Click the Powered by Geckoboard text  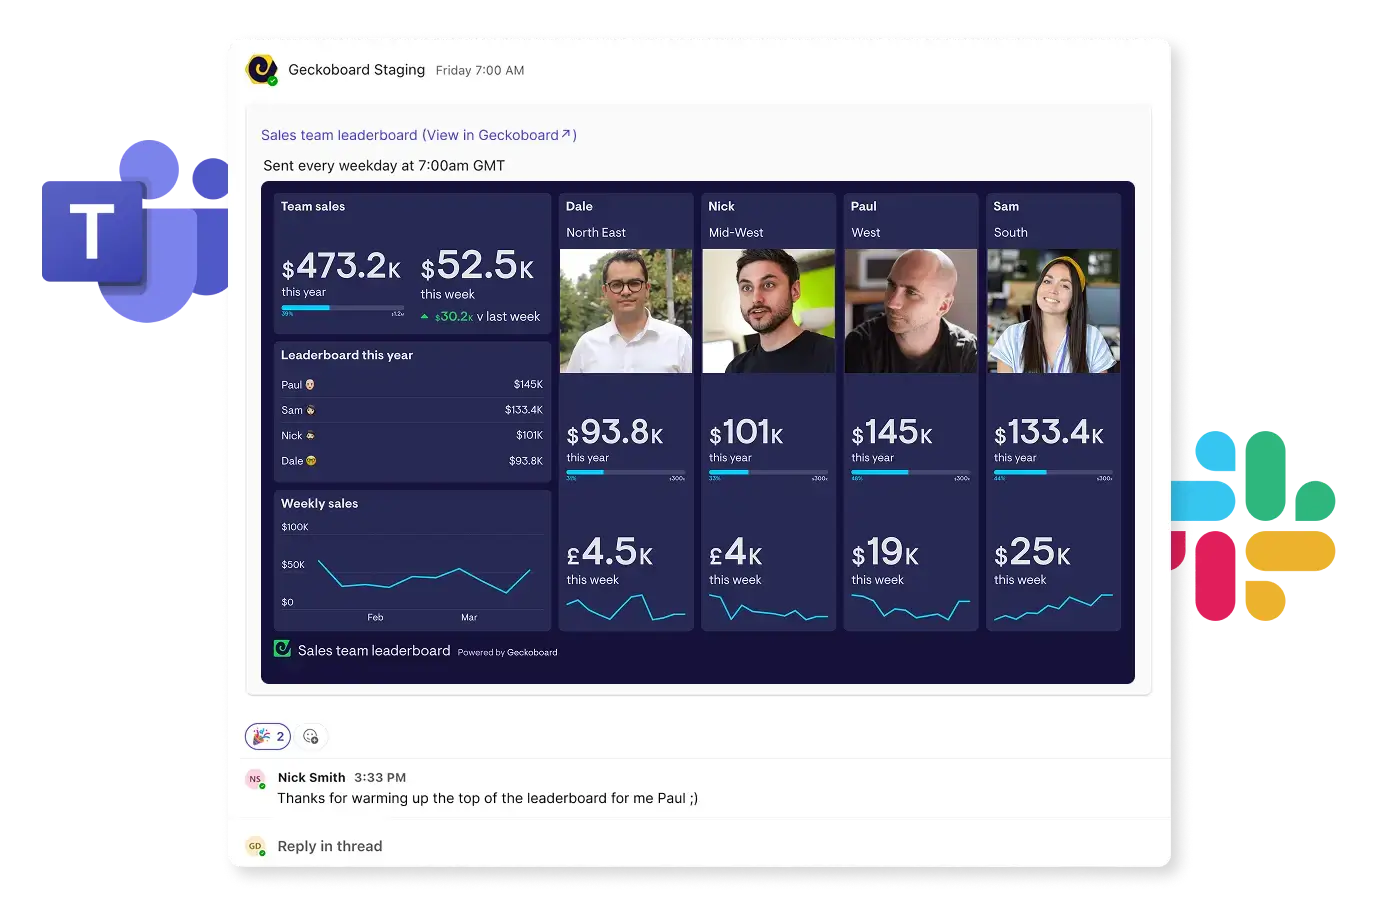tap(508, 652)
